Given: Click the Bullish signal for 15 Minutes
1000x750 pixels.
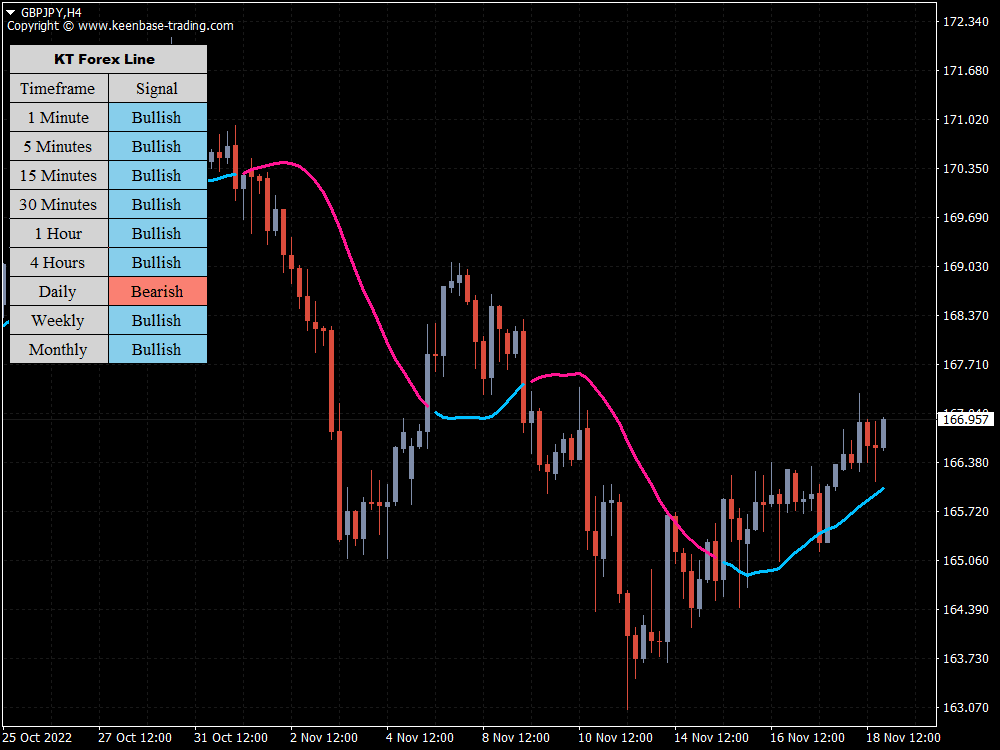Looking at the screenshot, I should pos(158,175).
